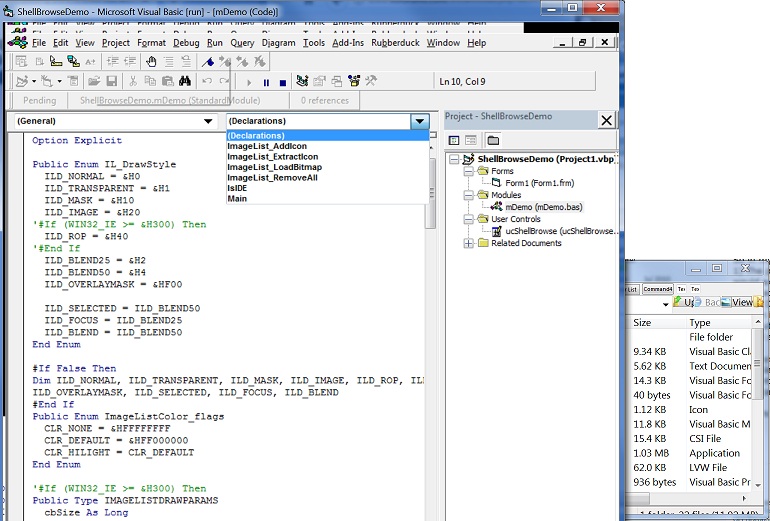Viewport: 770px width, 521px height.
Task: Click the Indent toolbar icon
Action: (113, 62)
